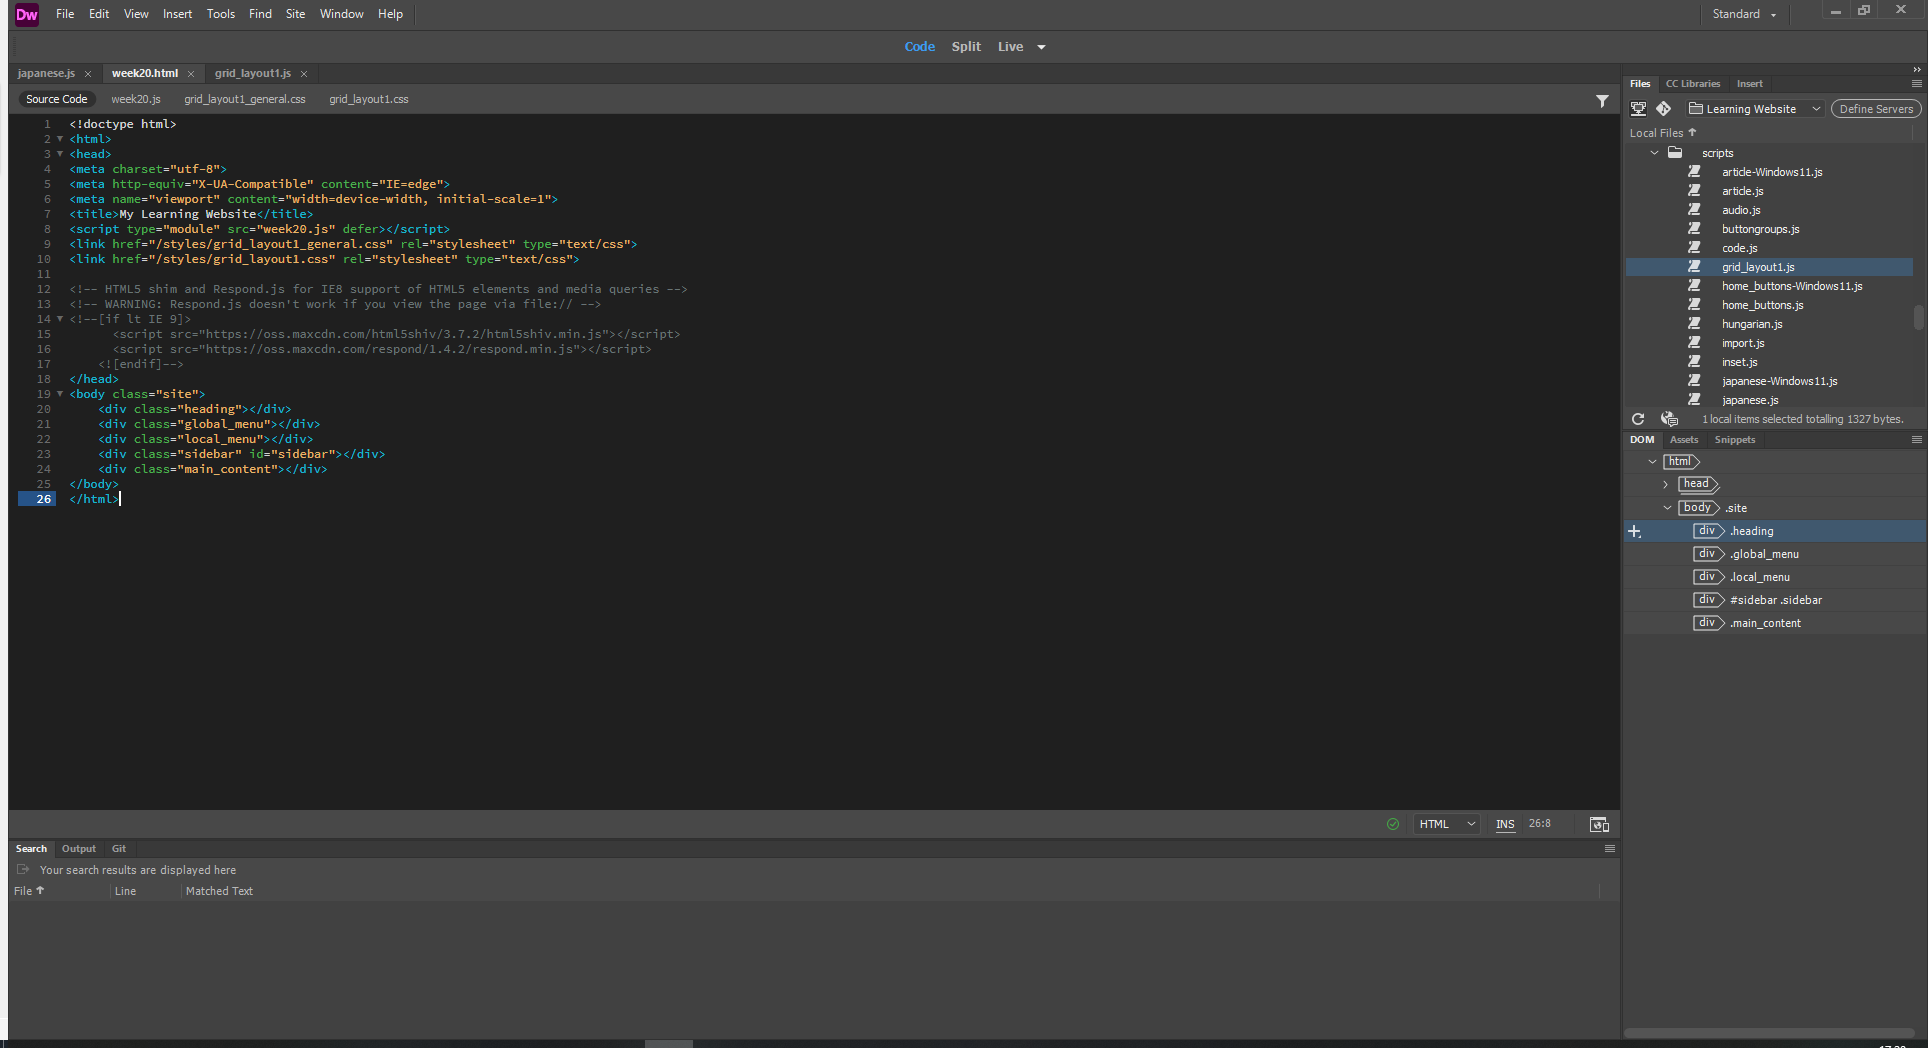Select import.js in Files panel
1928x1048 pixels.
(1743, 343)
